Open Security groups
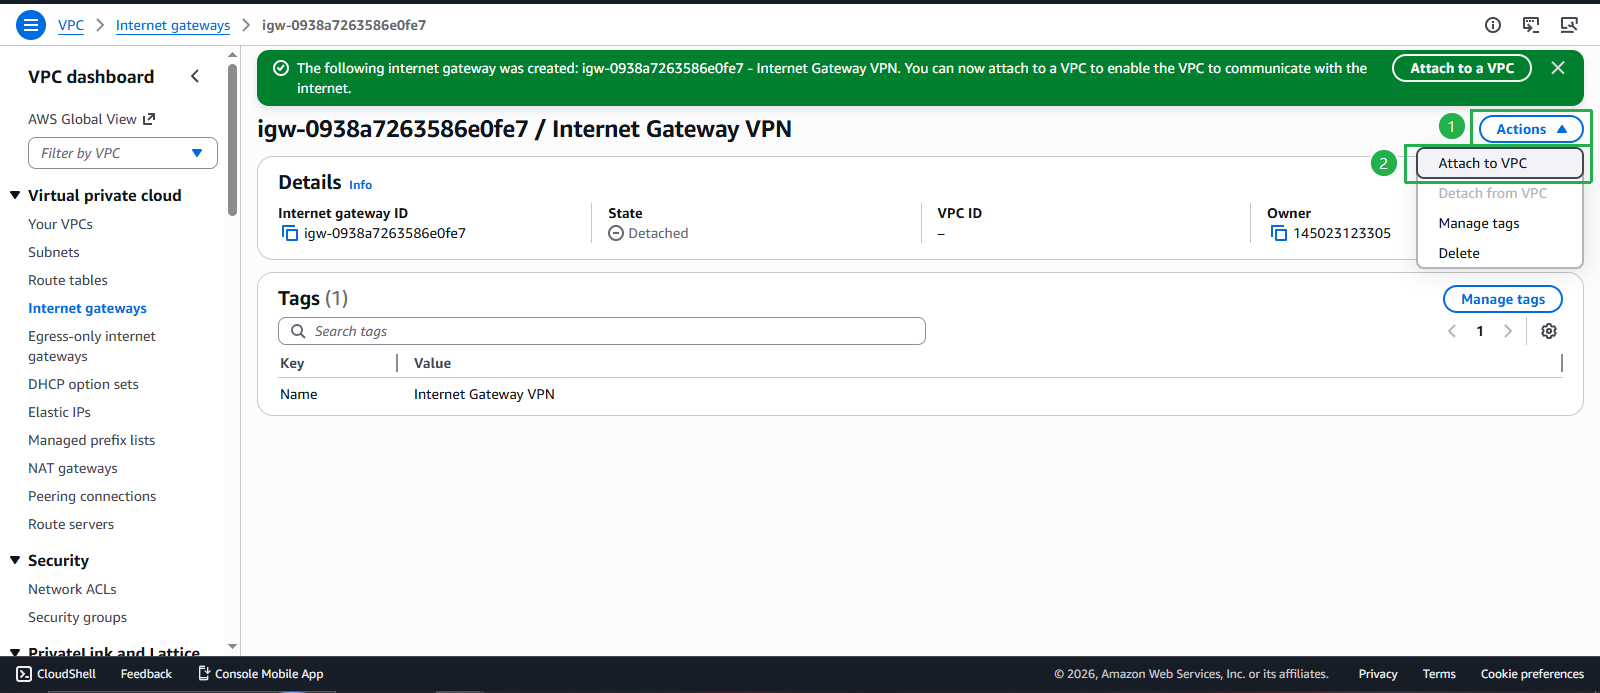 tap(77, 617)
